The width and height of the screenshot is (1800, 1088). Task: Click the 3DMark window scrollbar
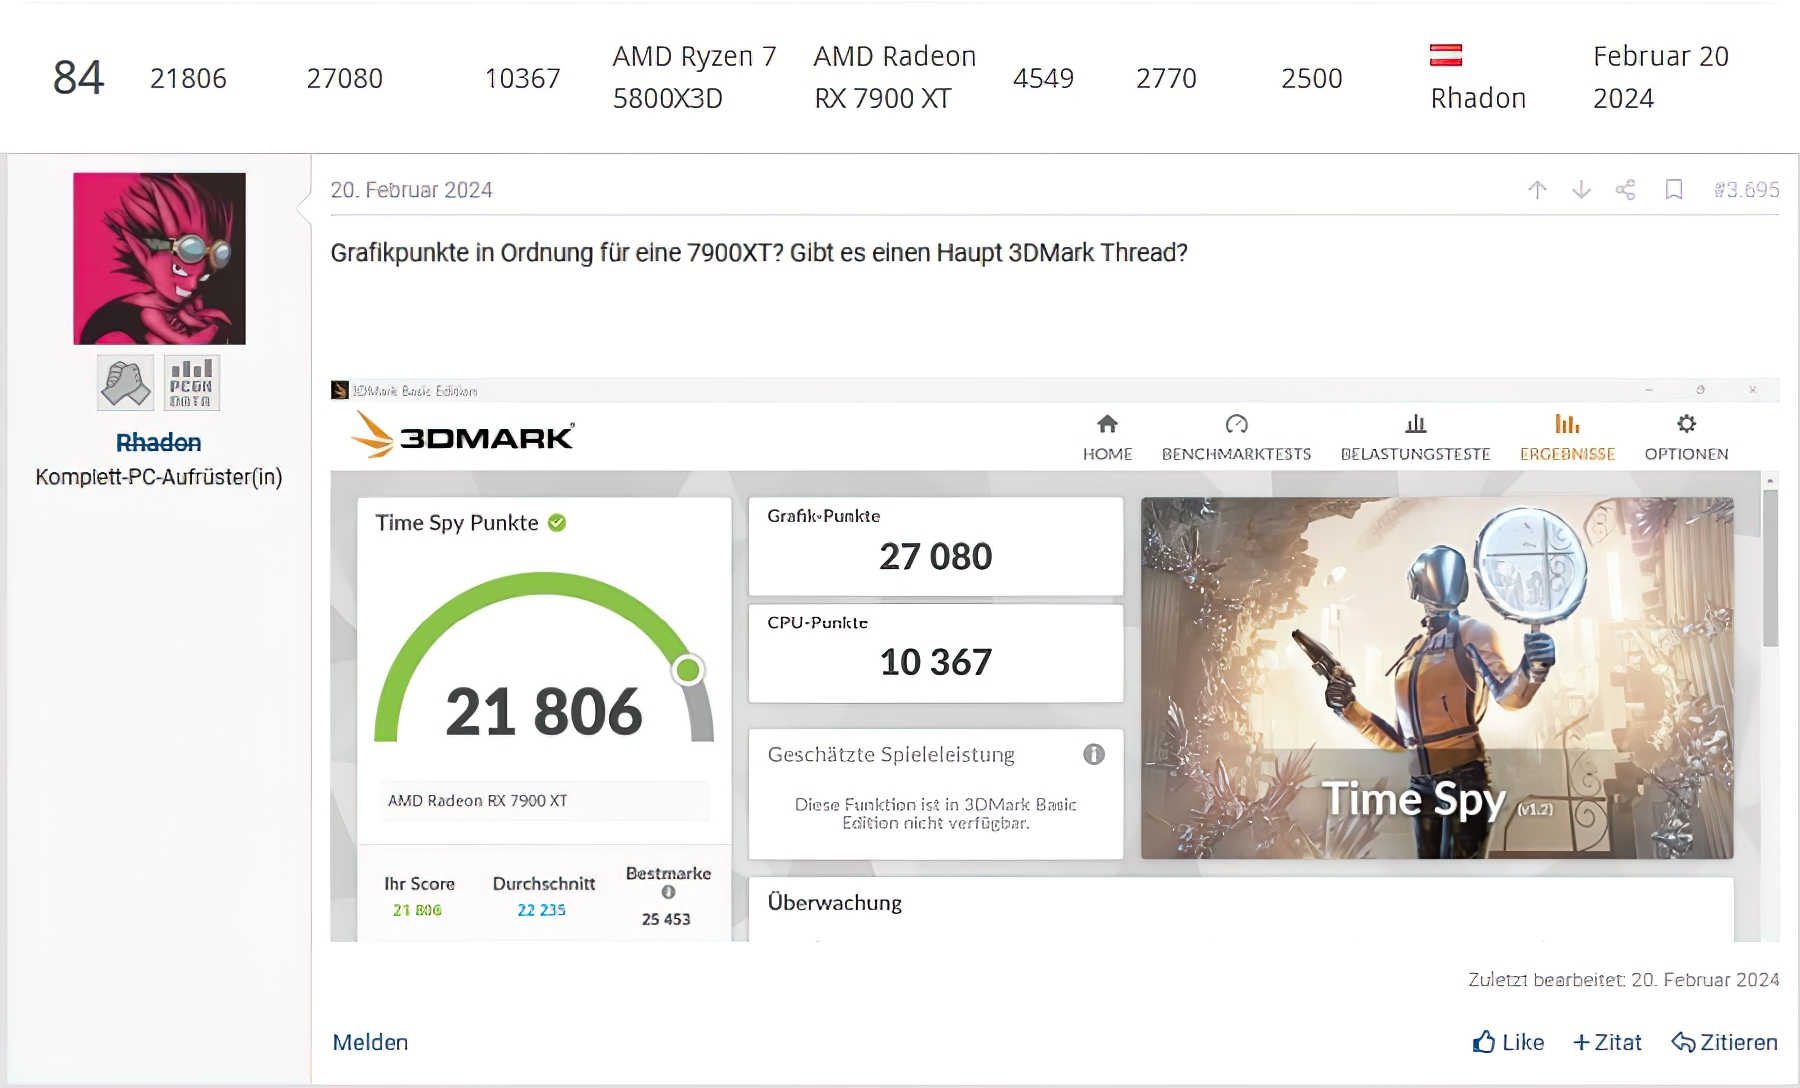1770,568
